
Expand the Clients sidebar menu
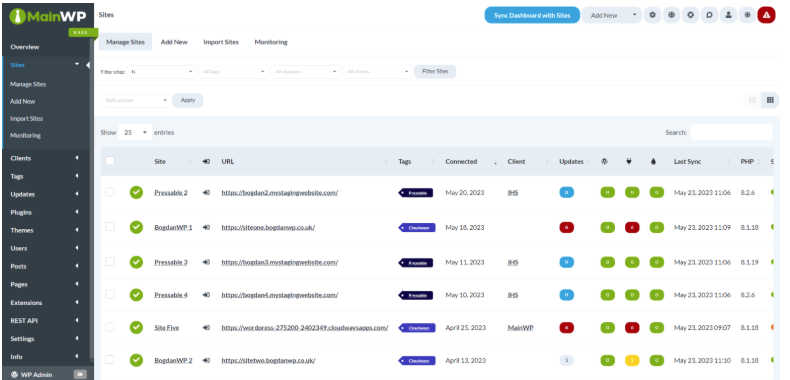pos(45,158)
